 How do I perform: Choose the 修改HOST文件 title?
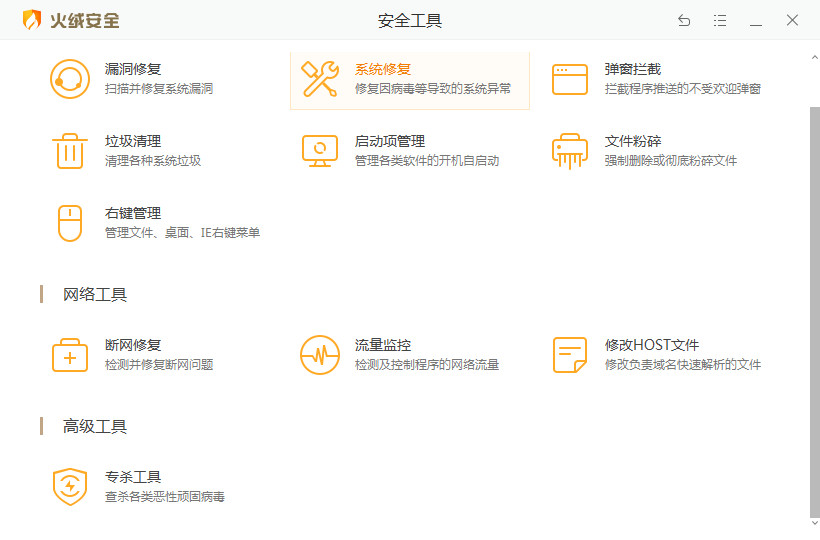pos(652,345)
